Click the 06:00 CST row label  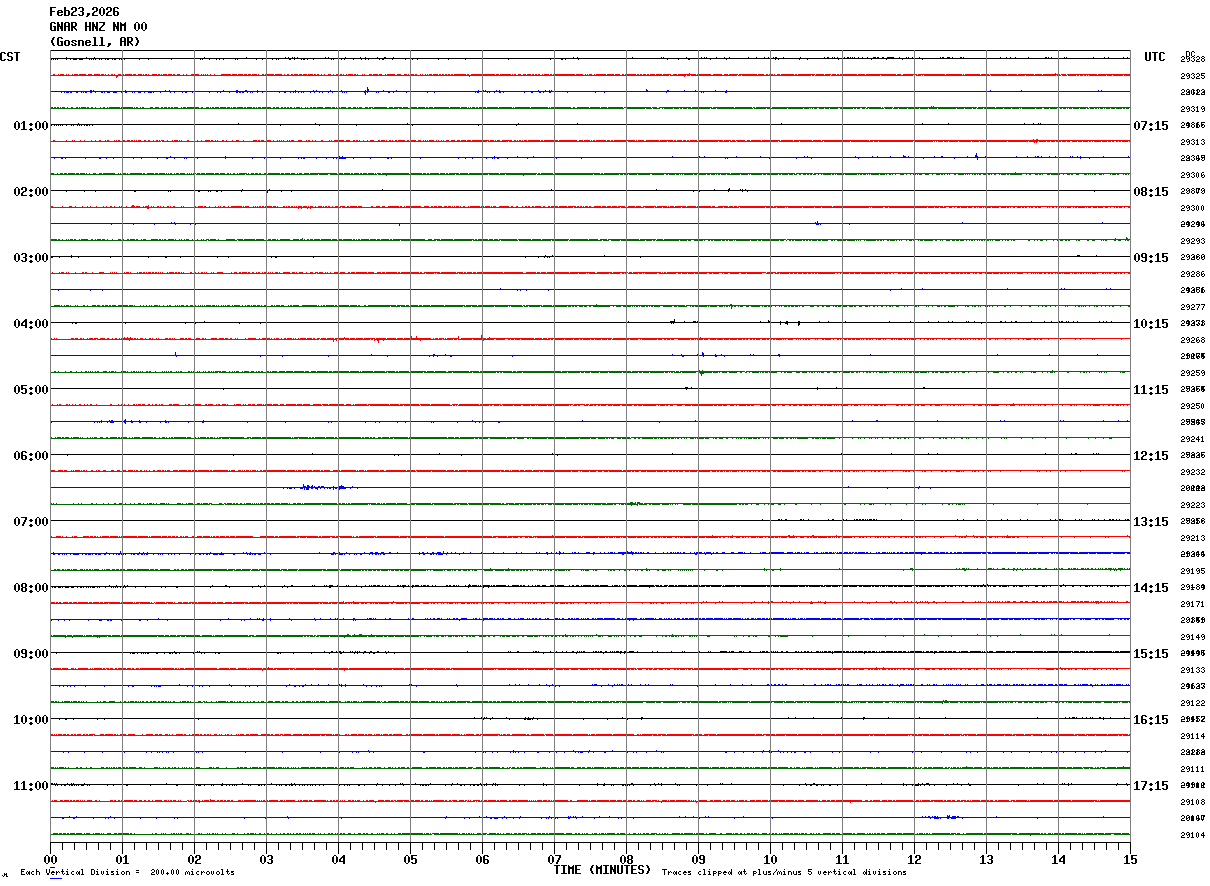(x=31, y=455)
